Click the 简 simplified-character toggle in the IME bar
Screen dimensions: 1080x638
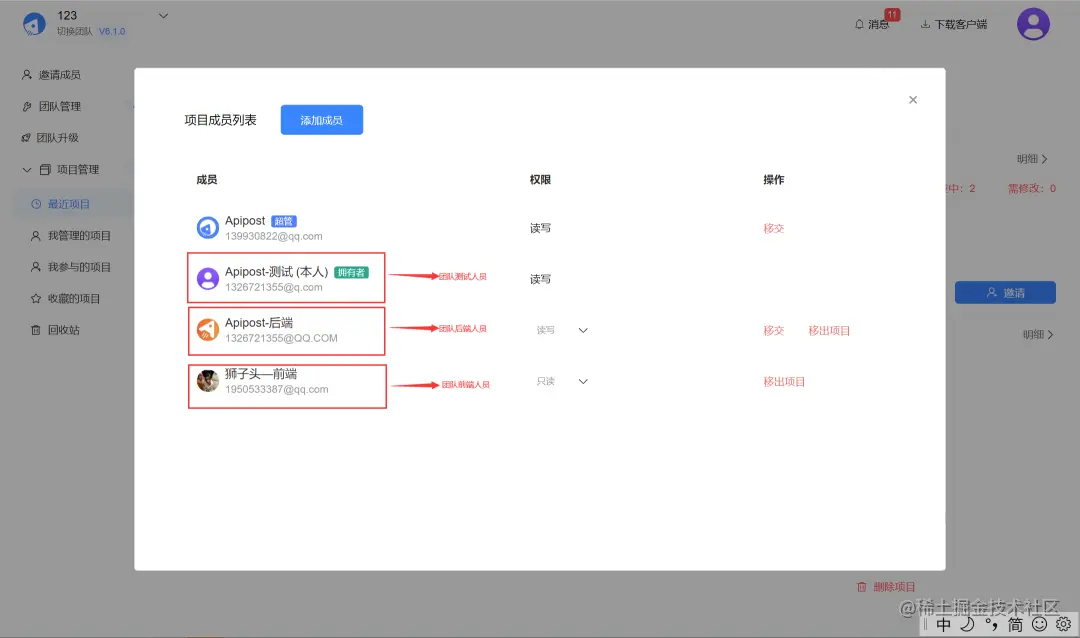pos(1015,624)
